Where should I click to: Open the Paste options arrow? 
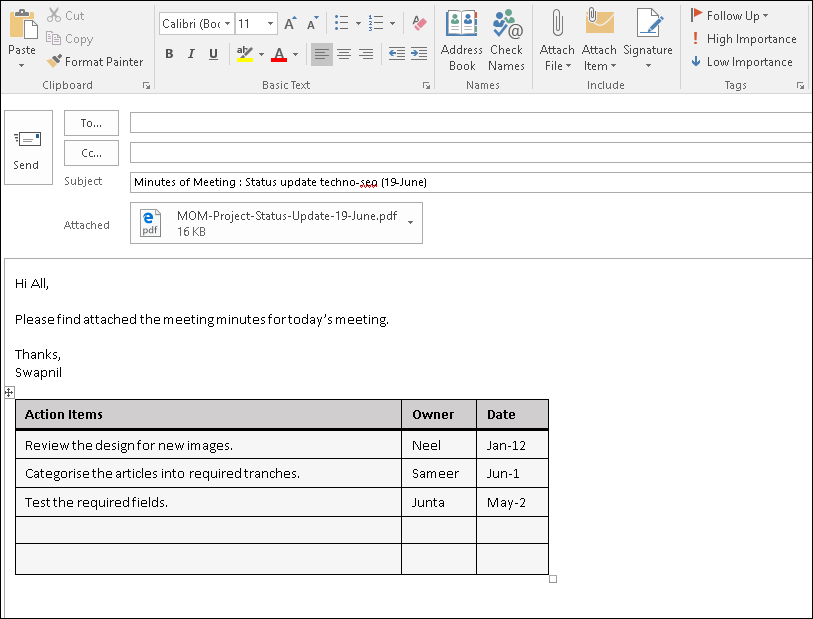click(21, 66)
